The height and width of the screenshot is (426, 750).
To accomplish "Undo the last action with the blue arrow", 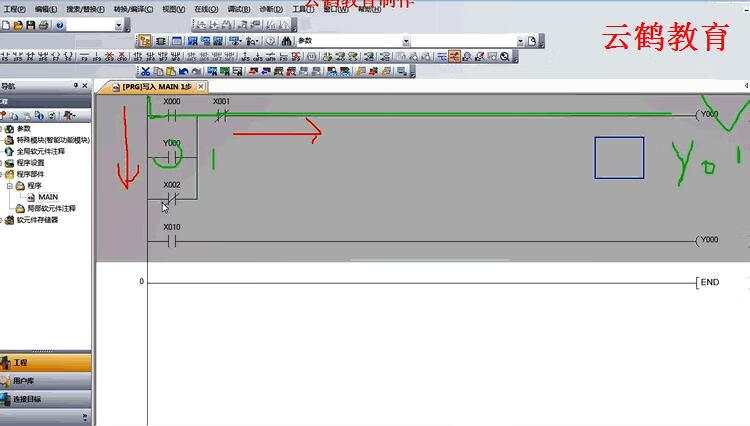I will (183, 72).
